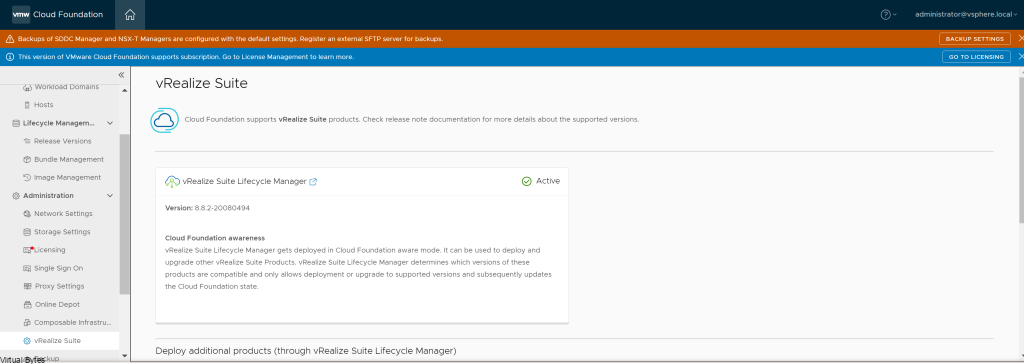Click the GO TO LICENSING button
The height and width of the screenshot is (364, 1024).
click(976, 57)
